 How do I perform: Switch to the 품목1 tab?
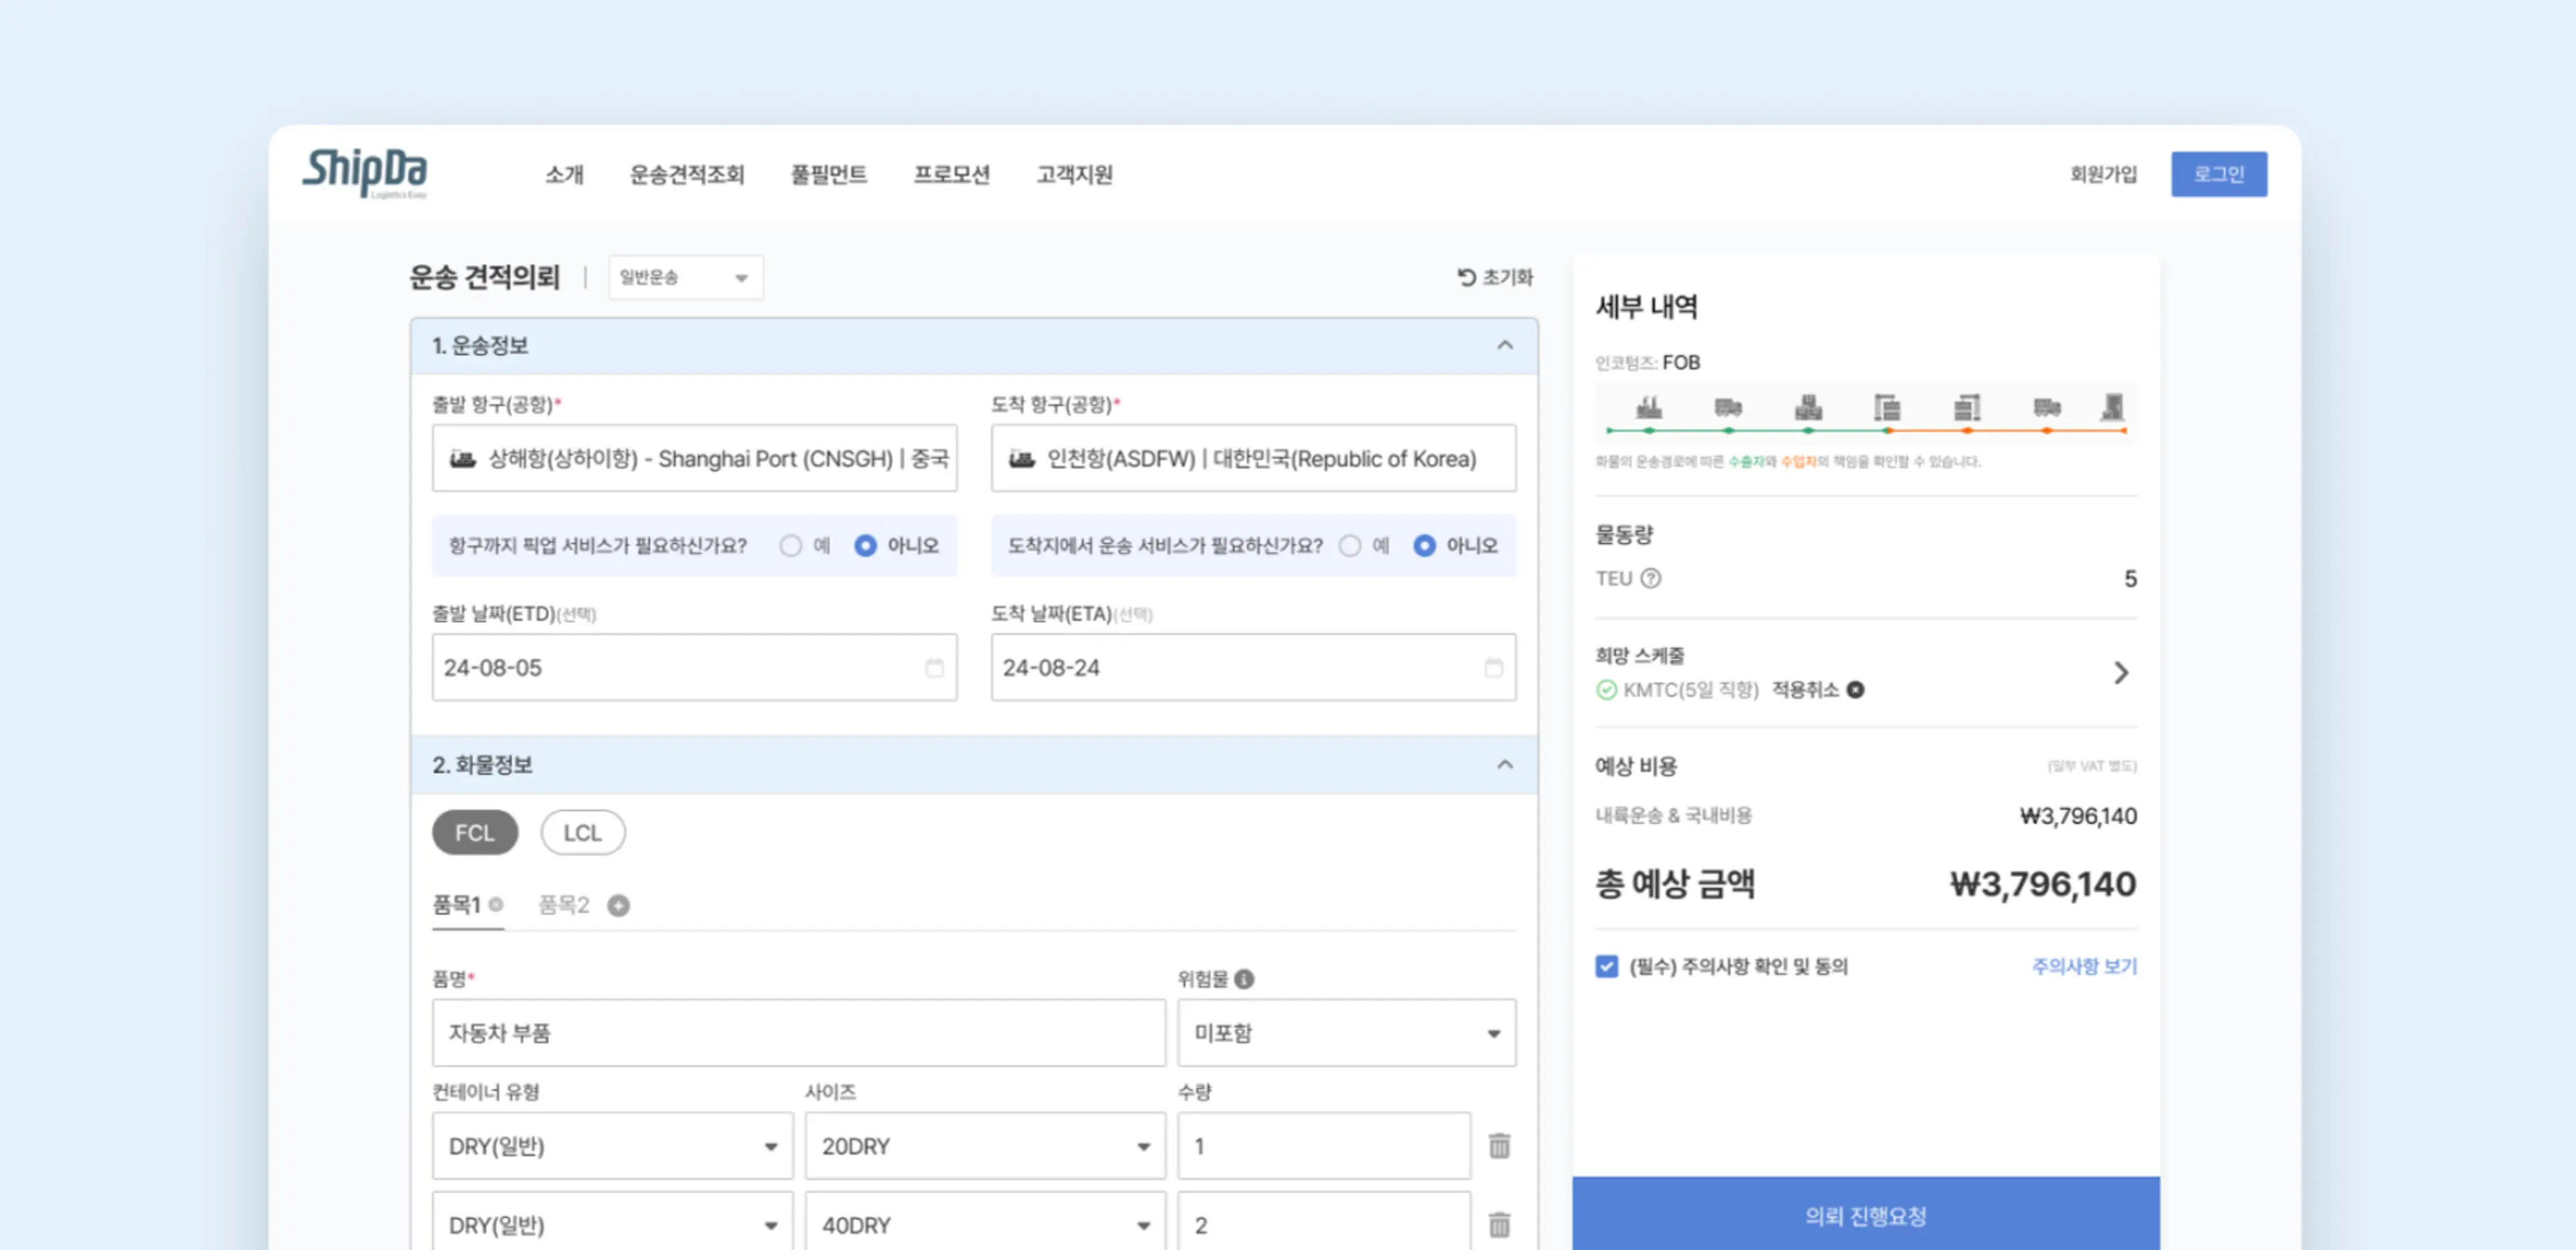click(x=456, y=905)
